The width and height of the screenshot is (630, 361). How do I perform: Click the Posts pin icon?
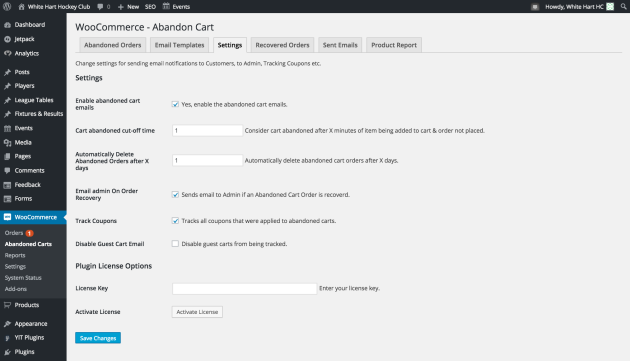click(x=7, y=72)
